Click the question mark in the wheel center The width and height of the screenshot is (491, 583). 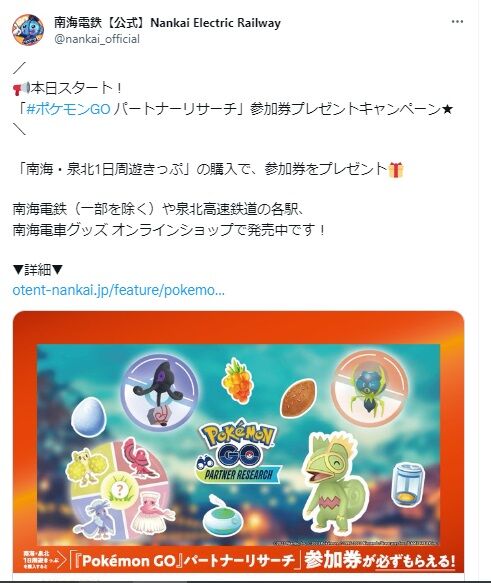coord(119,489)
